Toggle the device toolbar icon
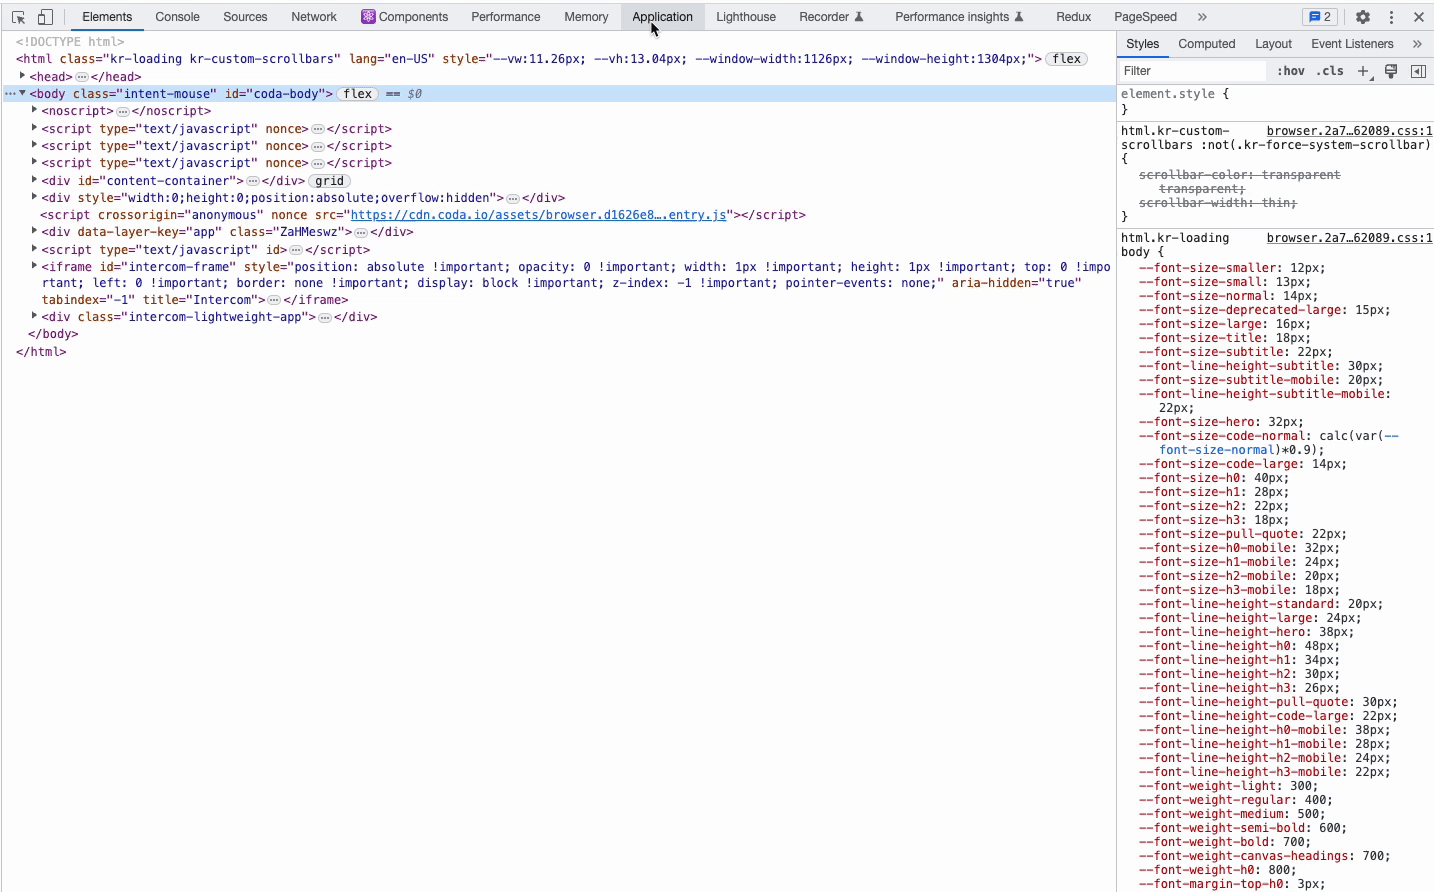 pos(45,17)
